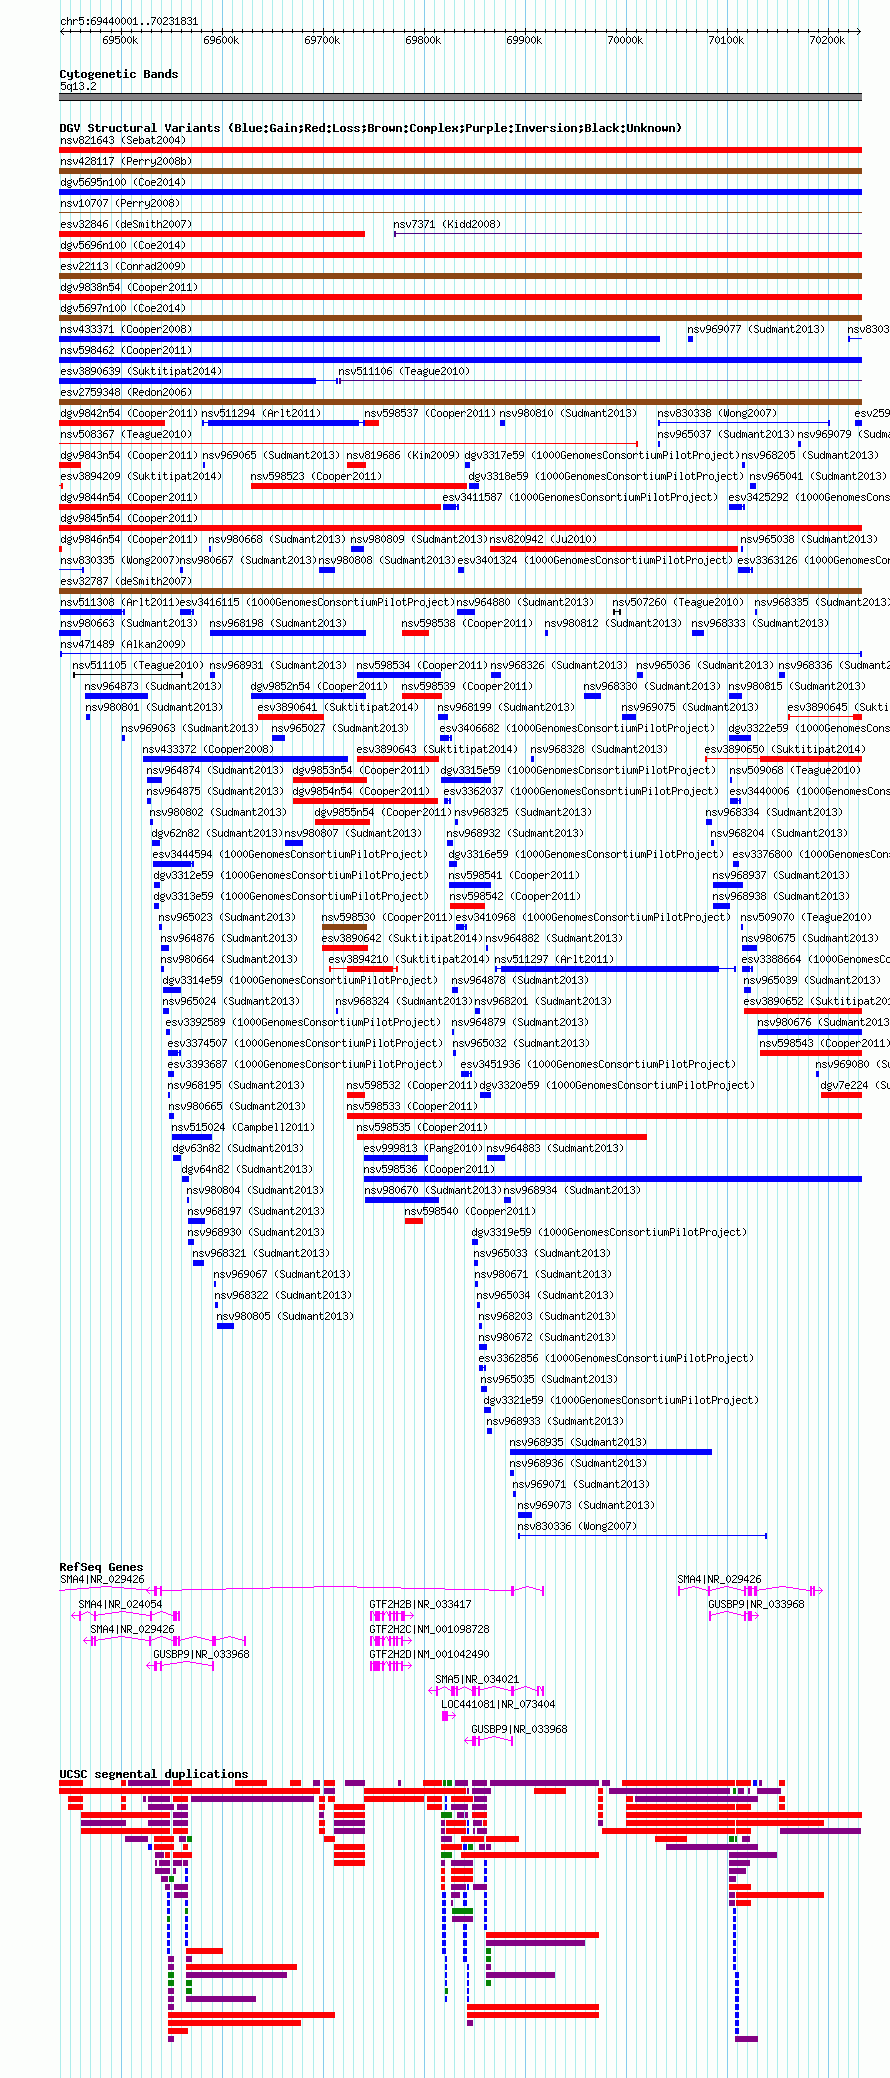Viewport: 890px width, 2078px height.
Task: Open variant esv22113 (Conrad2009)
Action: 122,267
